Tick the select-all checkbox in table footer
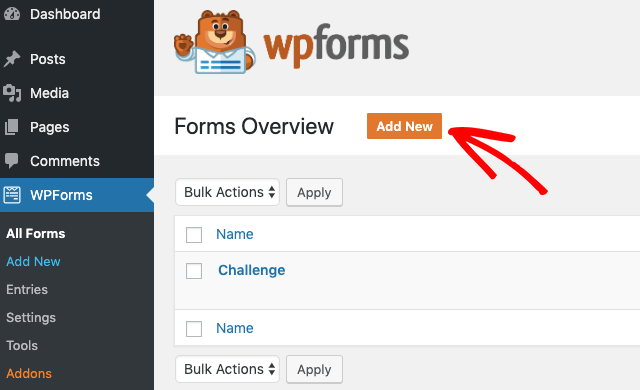Viewport: 640px width, 390px height. [x=194, y=328]
